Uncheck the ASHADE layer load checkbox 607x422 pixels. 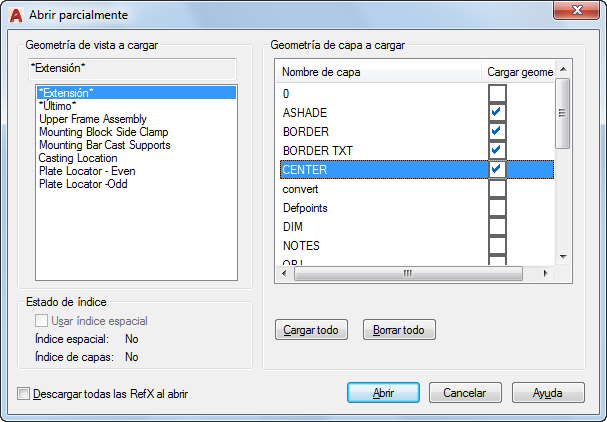click(497, 112)
